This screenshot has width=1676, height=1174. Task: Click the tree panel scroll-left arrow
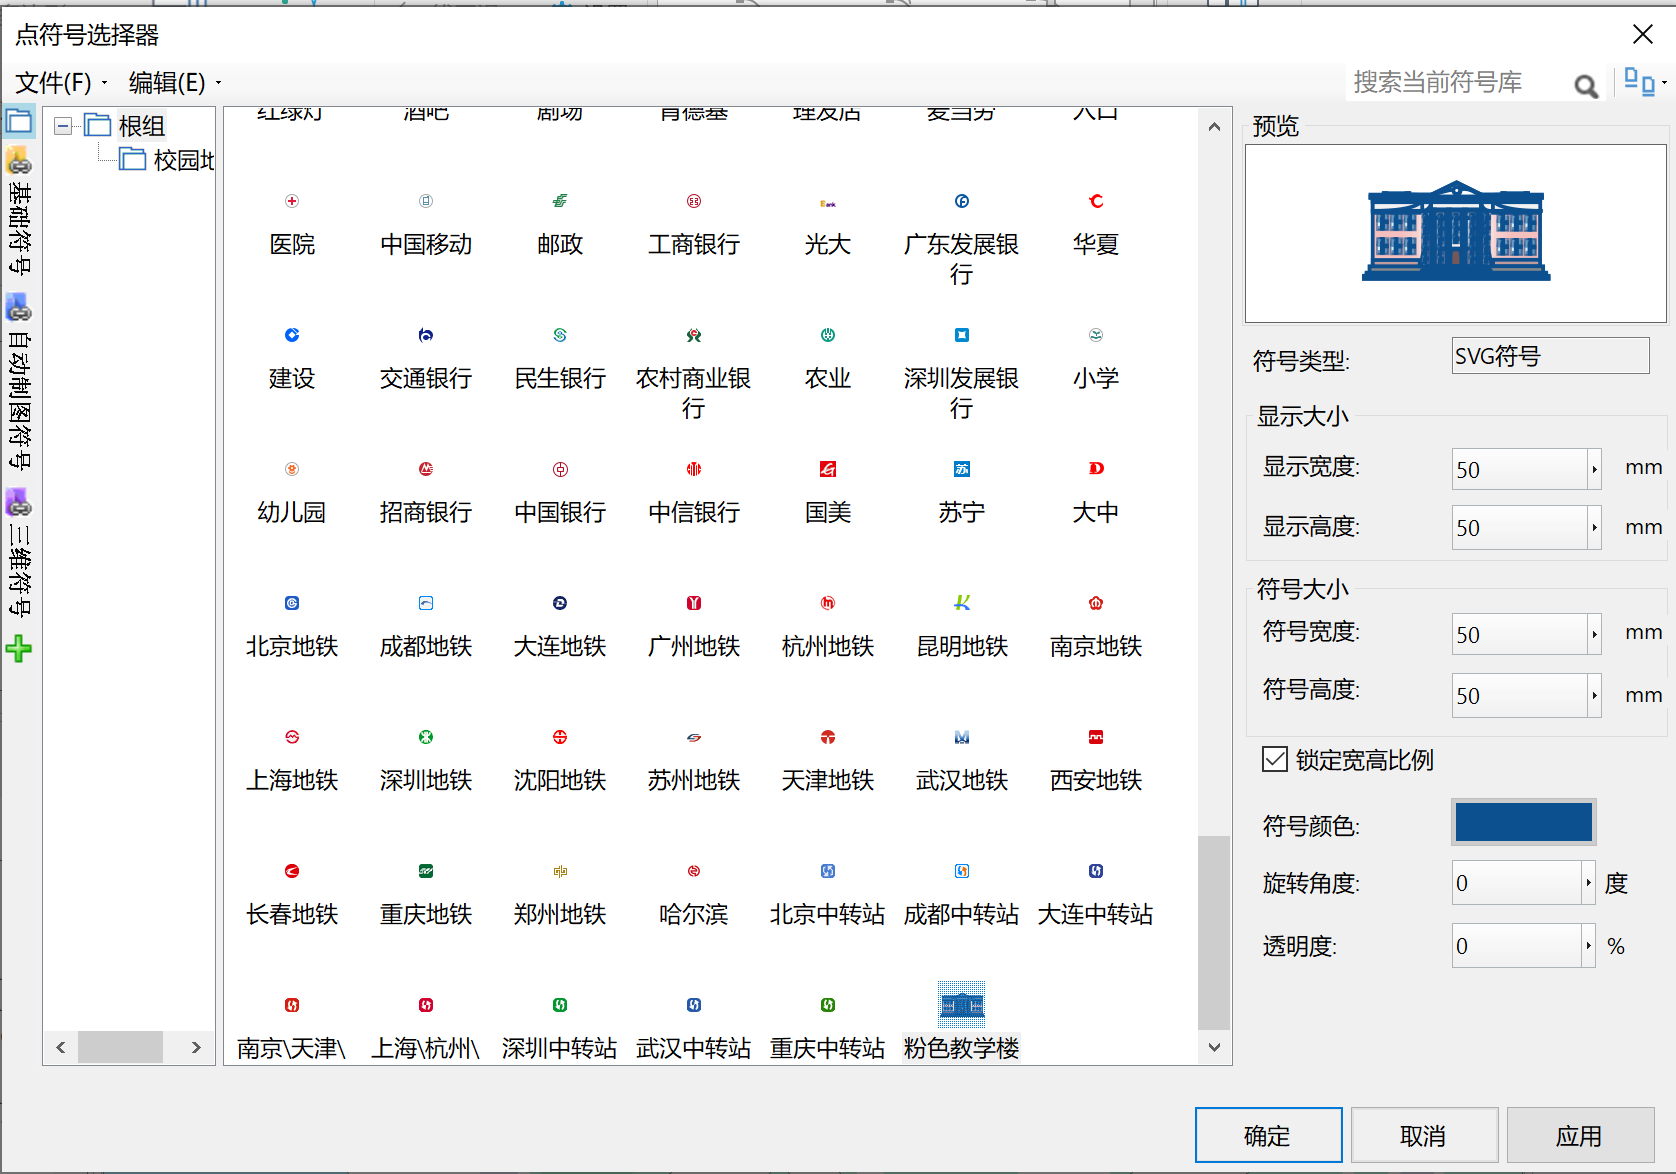tap(61, 1047)
